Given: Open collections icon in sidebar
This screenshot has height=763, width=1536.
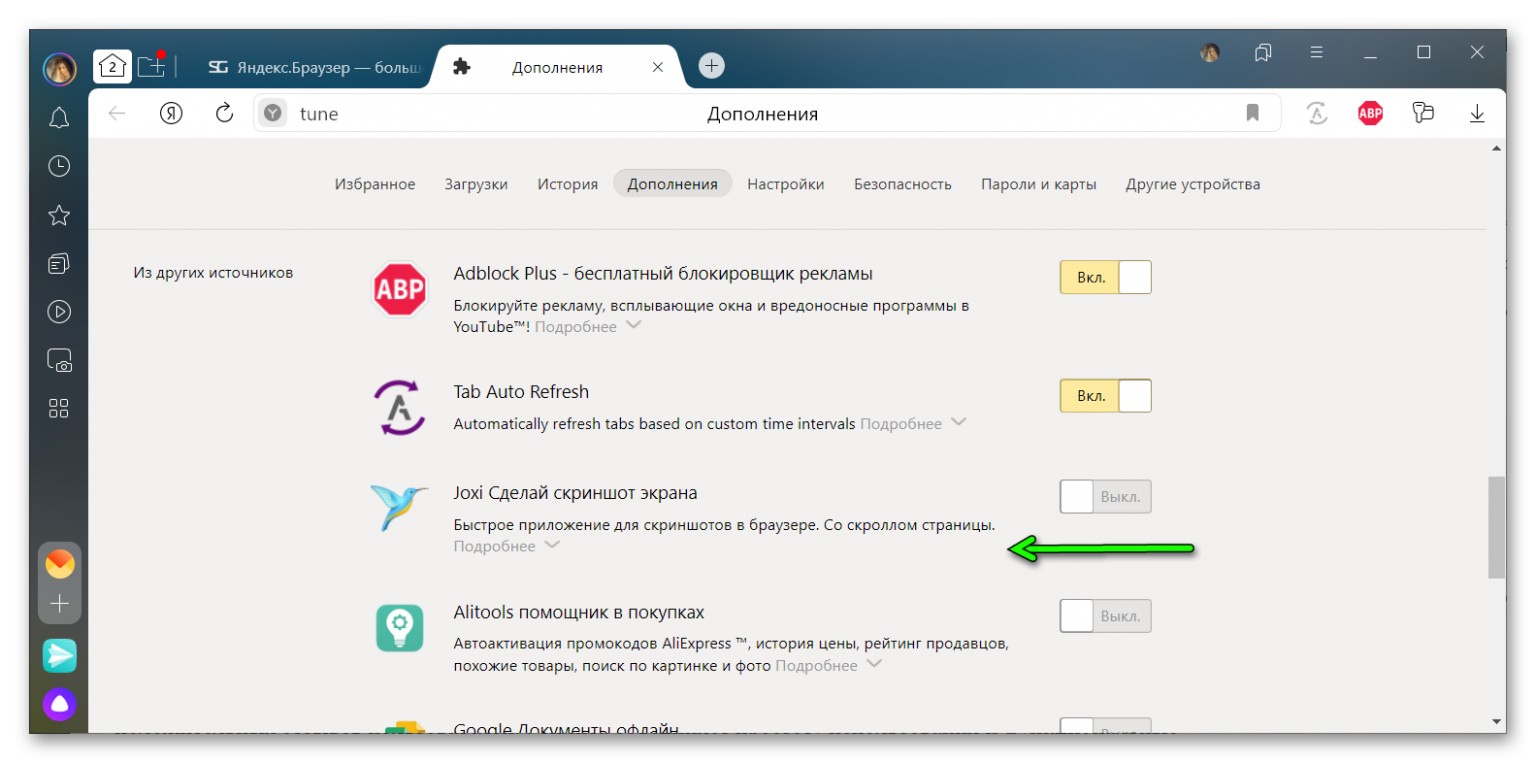Looking at the screenshot, I should [59, 263].
